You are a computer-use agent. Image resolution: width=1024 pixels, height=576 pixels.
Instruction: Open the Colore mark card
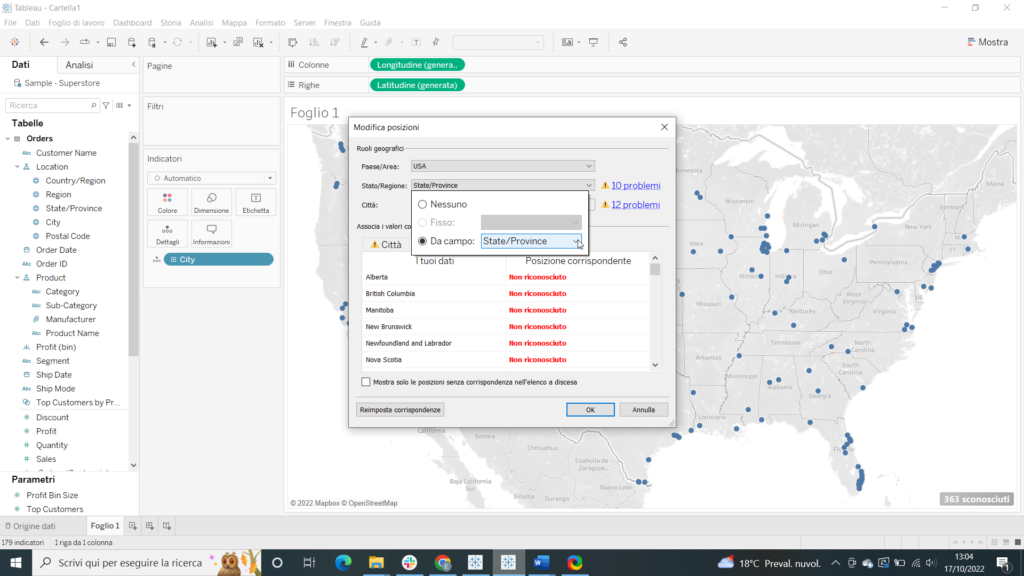tap(167, 202)
